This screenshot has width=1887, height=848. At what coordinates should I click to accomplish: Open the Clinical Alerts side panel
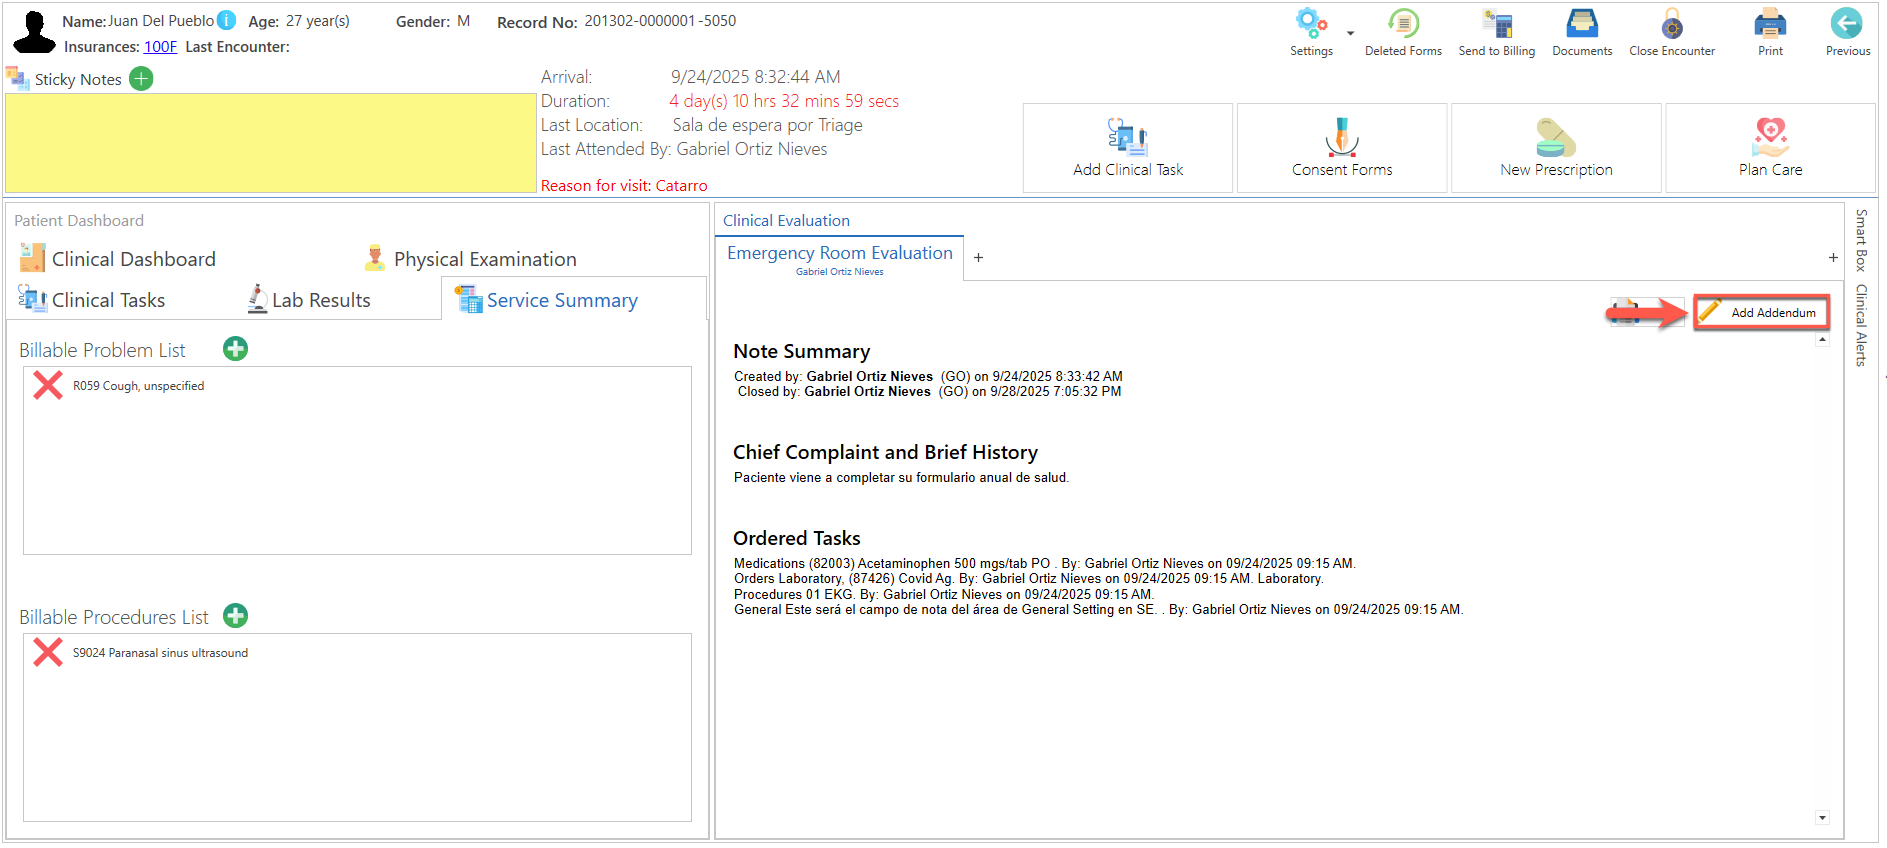(x=1861, y=325)
